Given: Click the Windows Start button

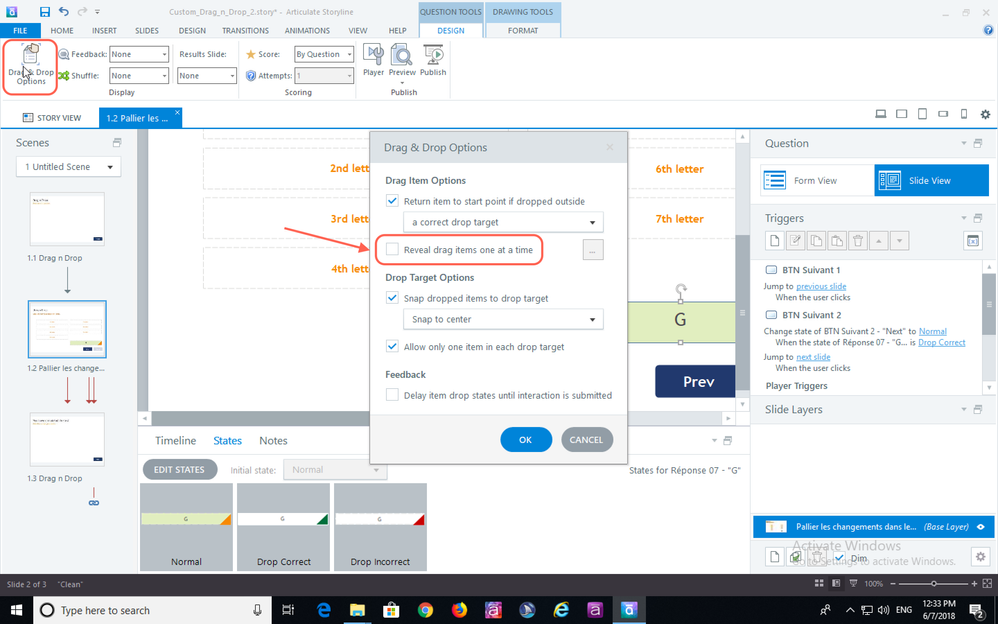Looking at the screenshot, I should (15, 610).
